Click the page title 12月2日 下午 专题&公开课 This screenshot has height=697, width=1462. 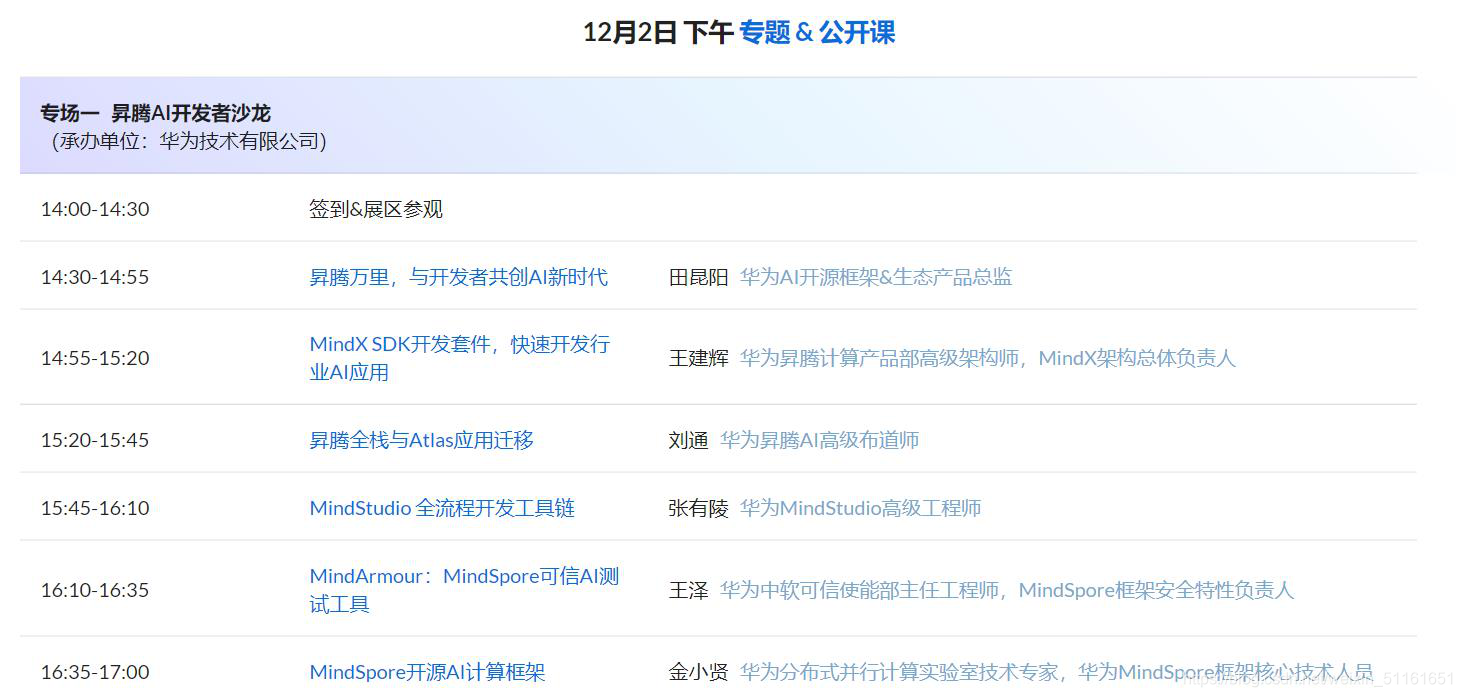pyautogui.click(x=739, y=32)
